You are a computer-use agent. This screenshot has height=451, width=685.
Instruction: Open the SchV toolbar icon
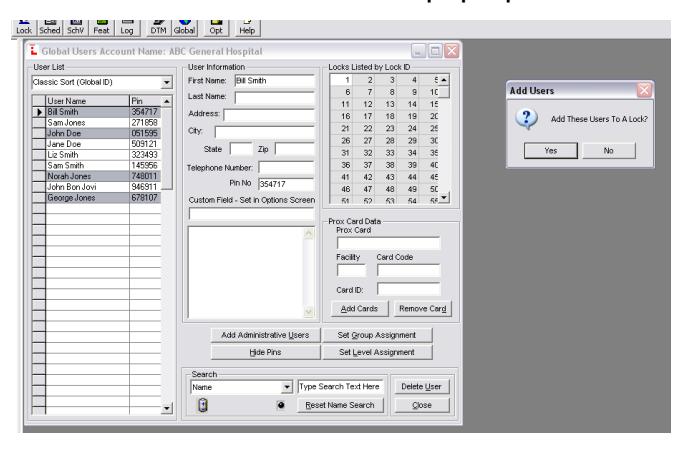[75, 28]
